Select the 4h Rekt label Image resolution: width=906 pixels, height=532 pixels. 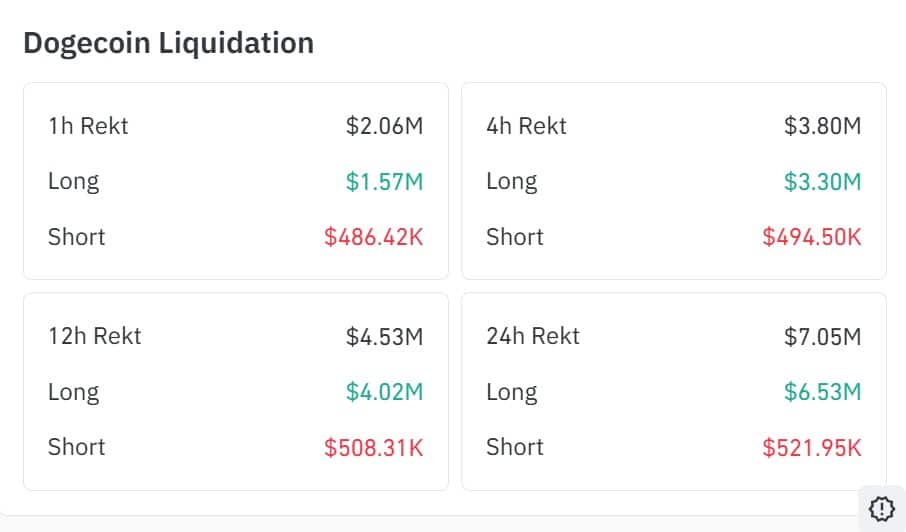(526, 126)
